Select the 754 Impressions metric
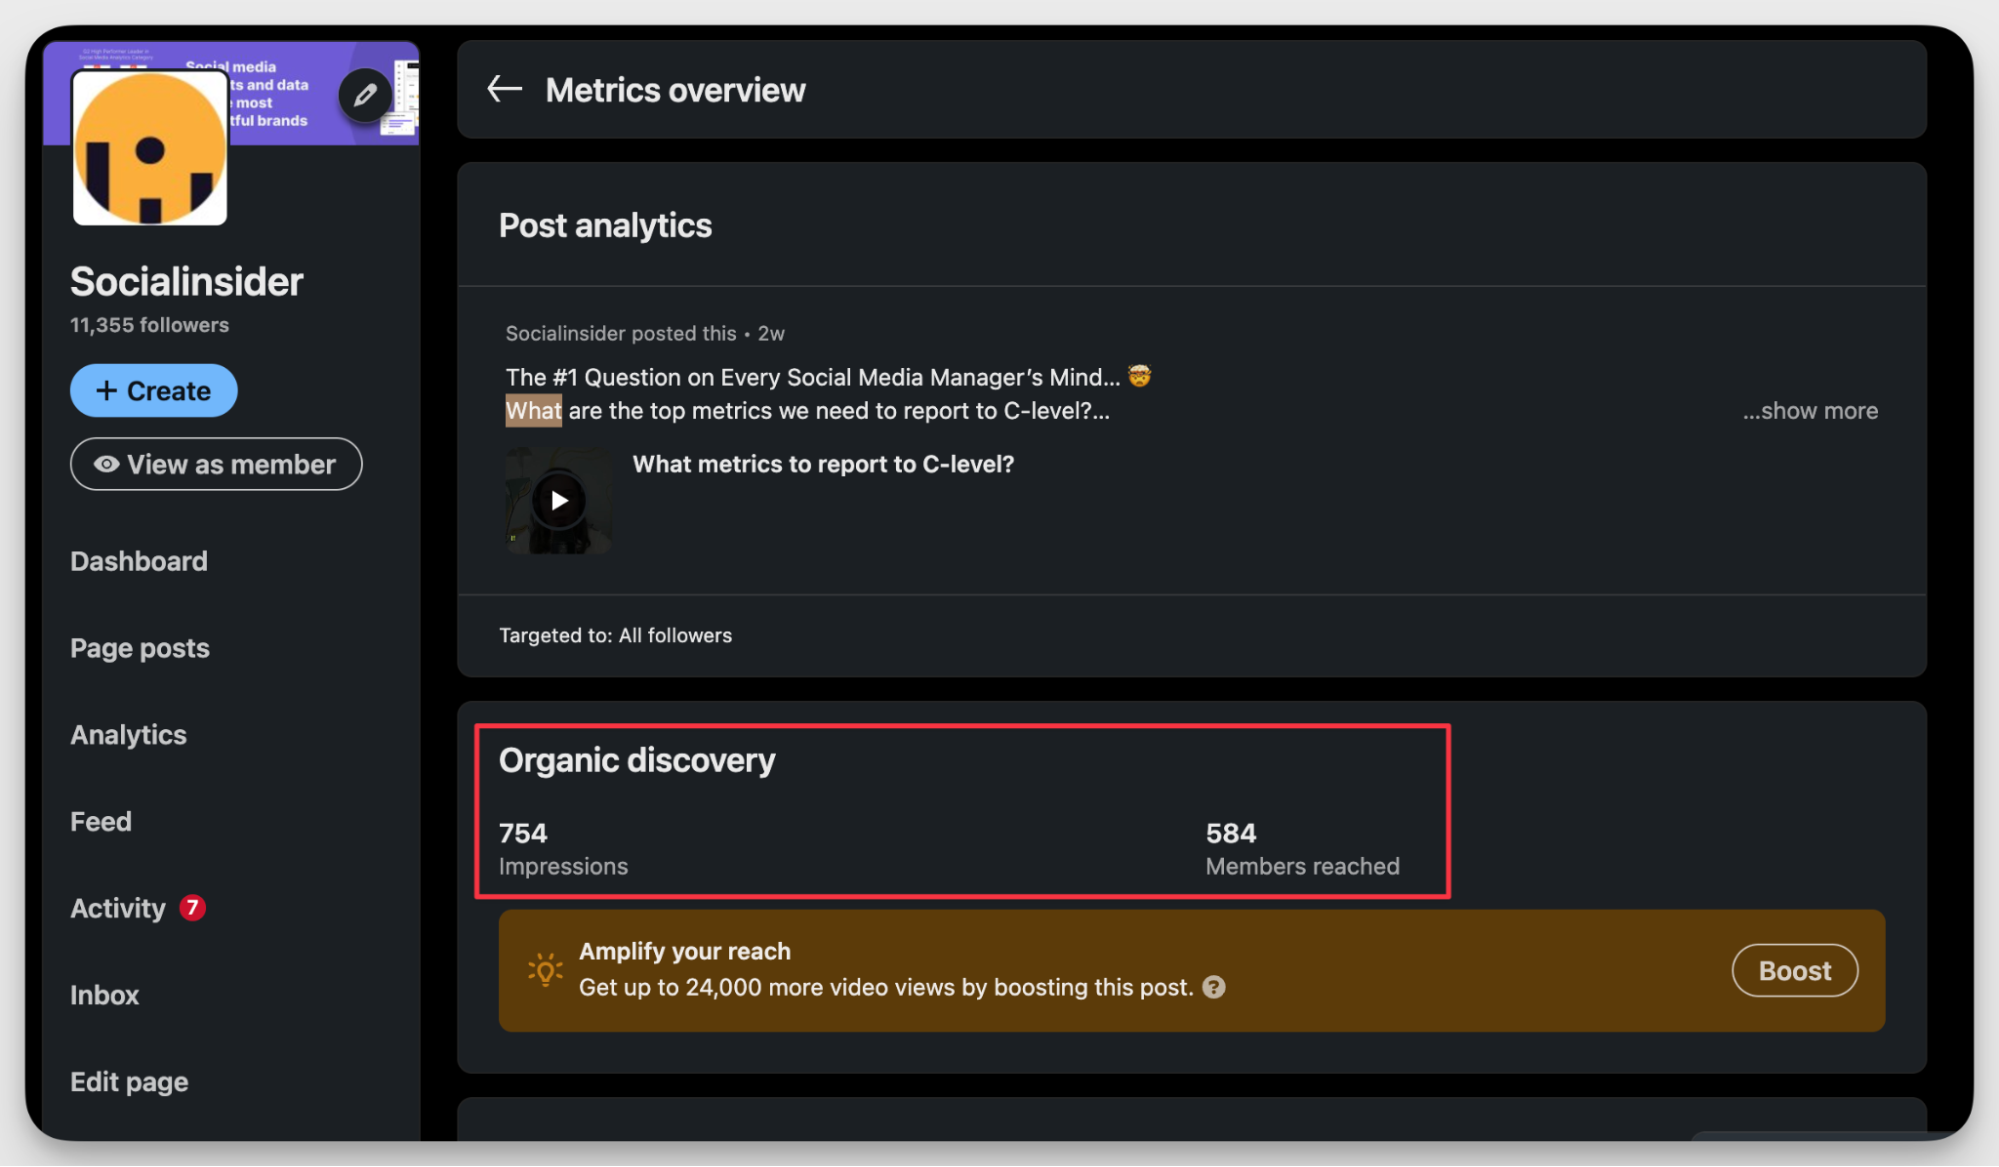 click(563, 849)
